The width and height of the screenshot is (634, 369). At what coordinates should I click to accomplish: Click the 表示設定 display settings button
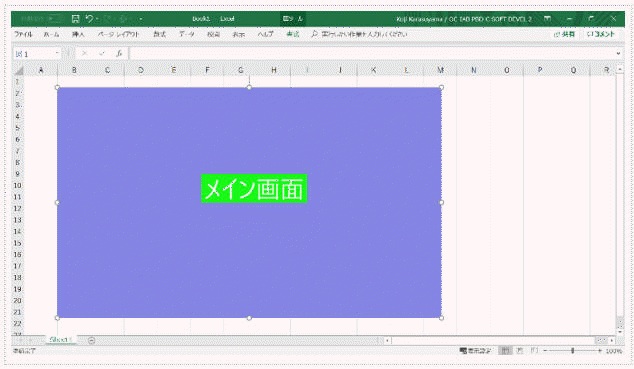476,350
